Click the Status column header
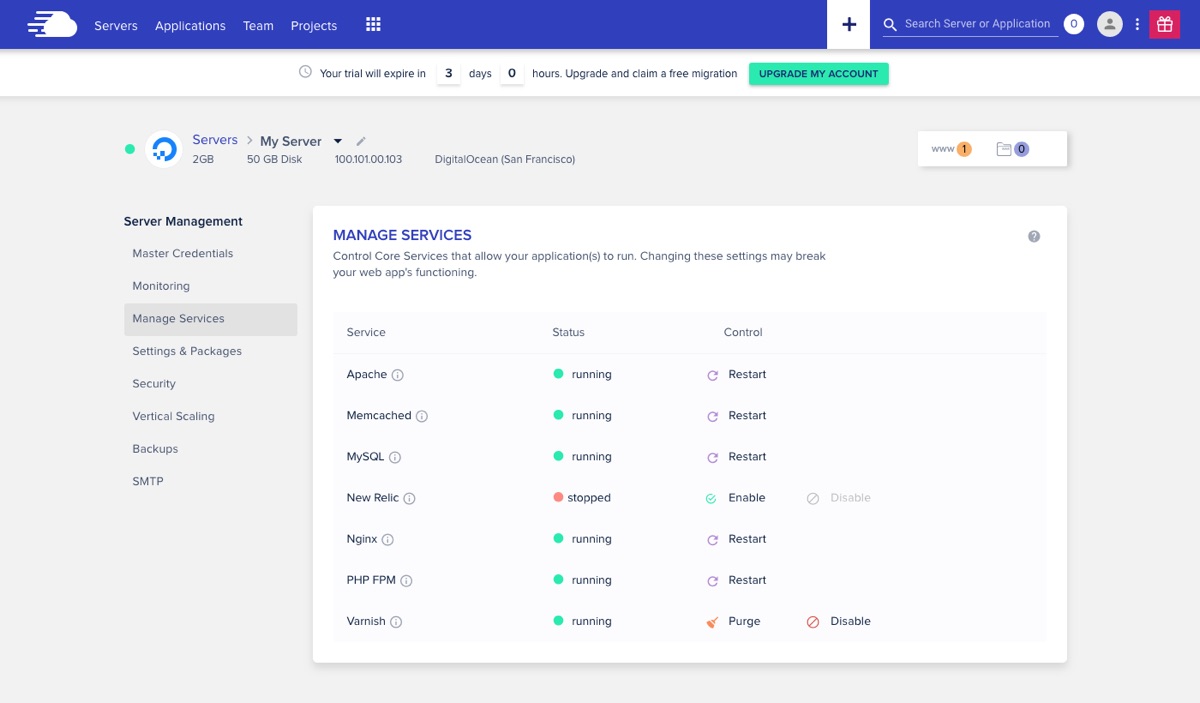 (x=568, y=332)
